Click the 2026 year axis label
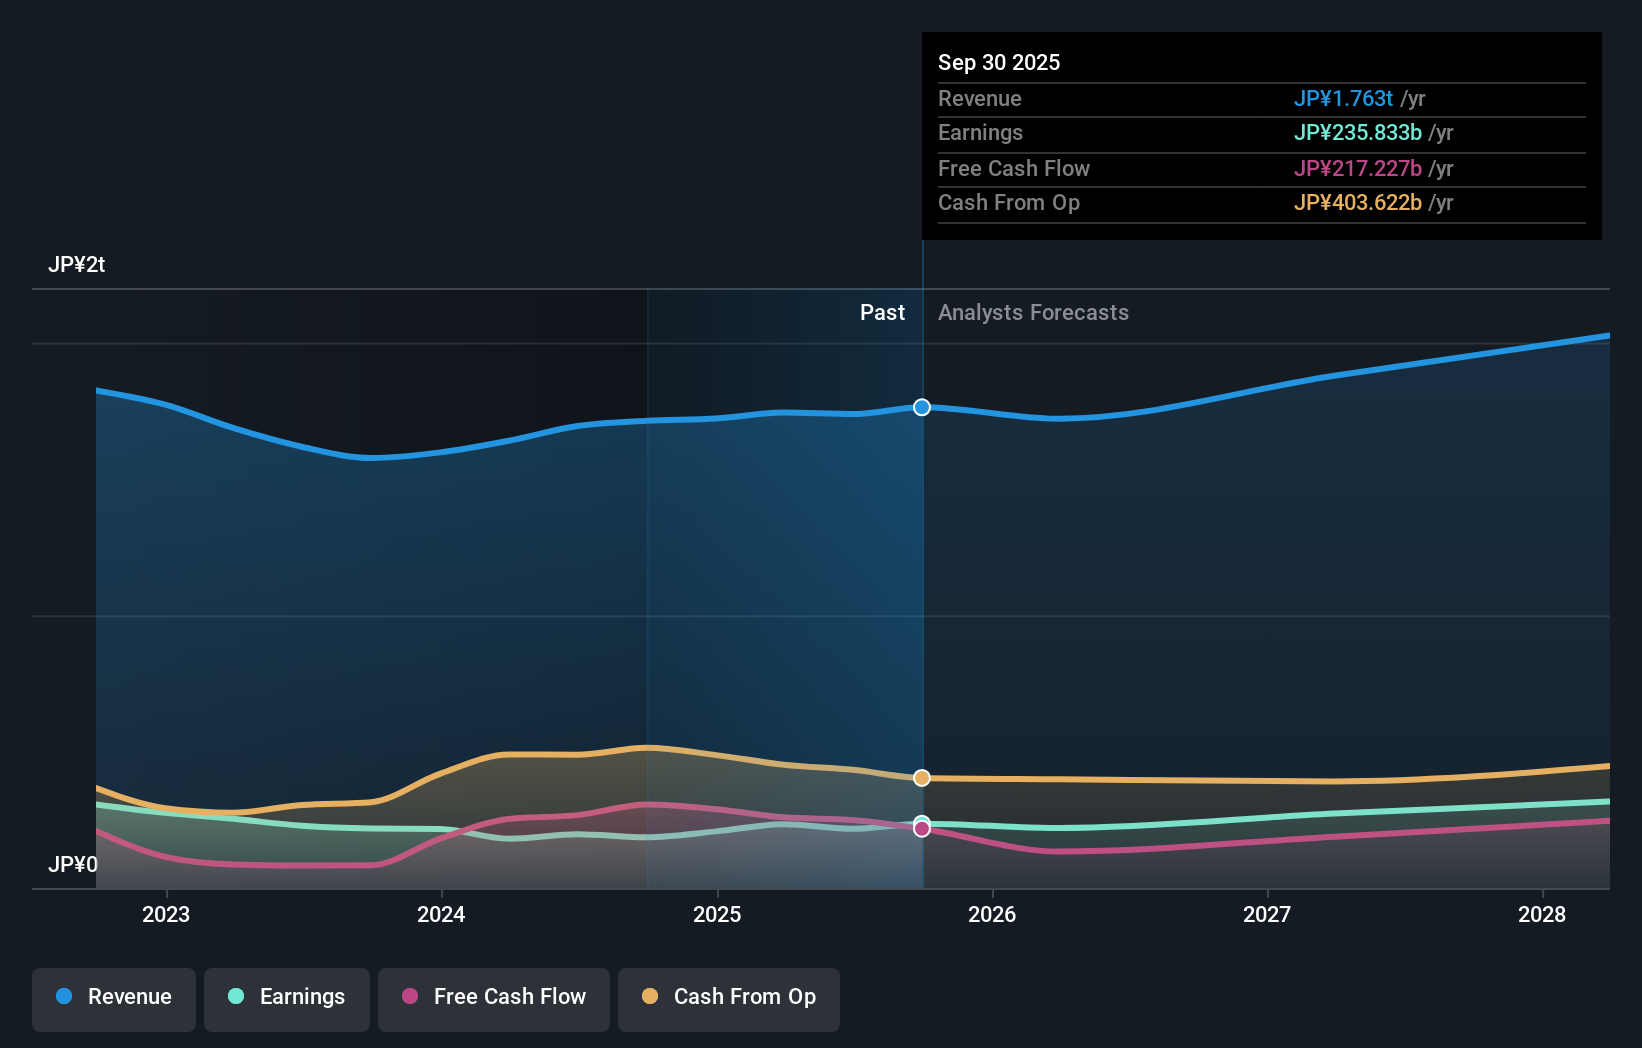 click(991, 914)
